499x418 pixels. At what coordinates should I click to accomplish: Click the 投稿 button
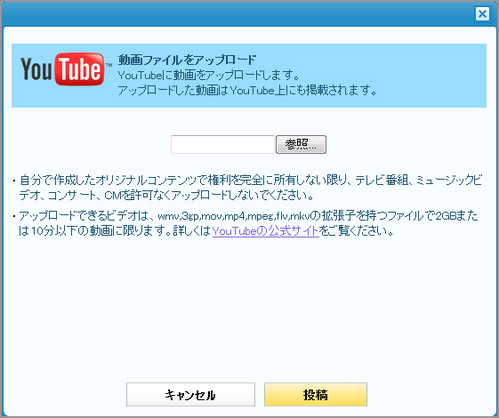click(315, 395)
